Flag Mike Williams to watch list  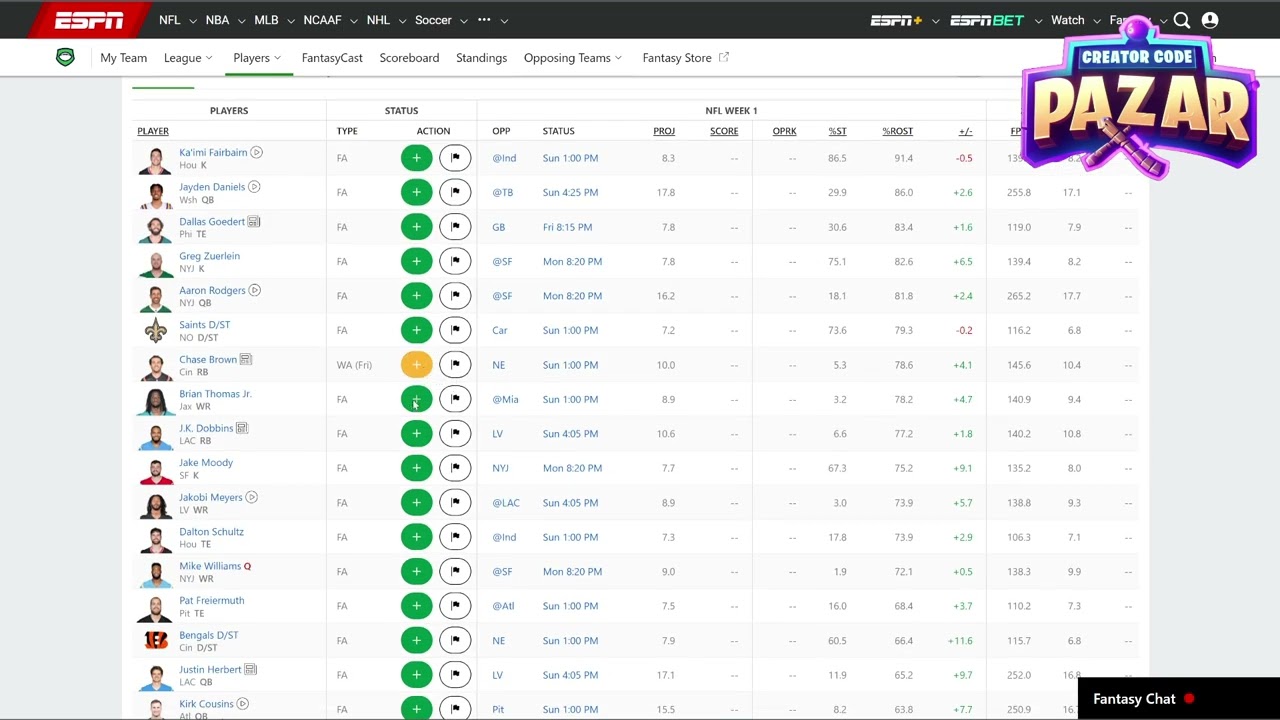455,572
